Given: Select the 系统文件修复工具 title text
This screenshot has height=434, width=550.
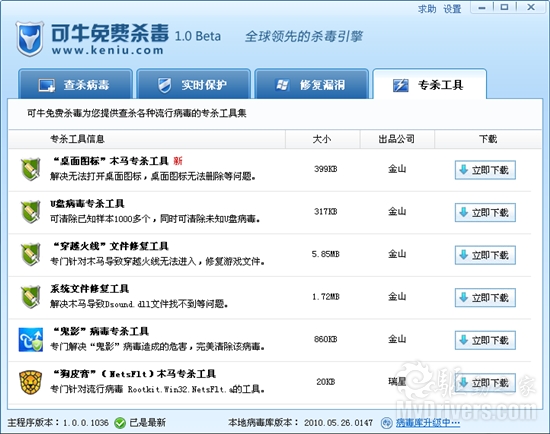Looking at the screenshot, I should pyautogui.click(x=89, y=289).
